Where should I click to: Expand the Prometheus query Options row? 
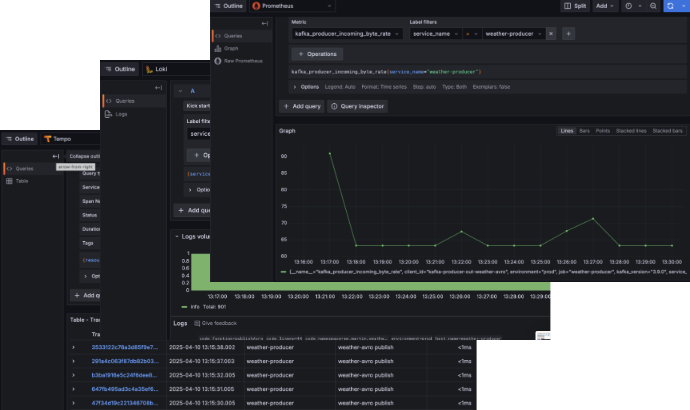(306, 87)
